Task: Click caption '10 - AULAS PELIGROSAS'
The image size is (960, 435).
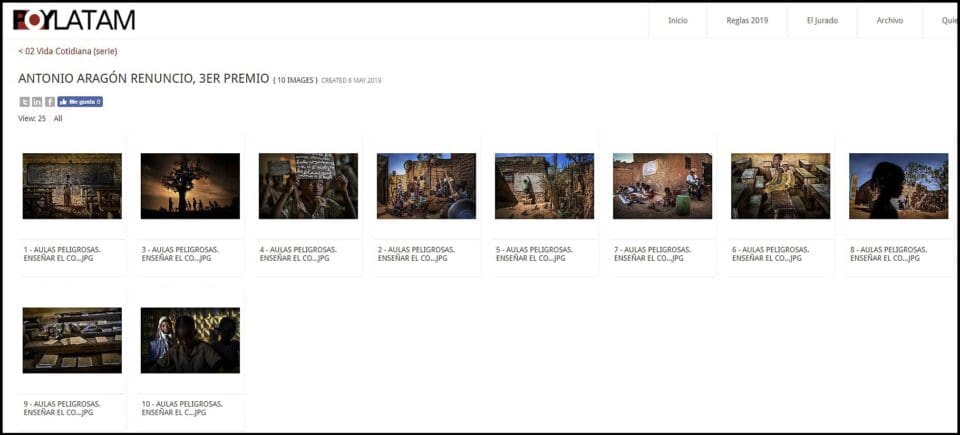Action: (x=182, y=409)
